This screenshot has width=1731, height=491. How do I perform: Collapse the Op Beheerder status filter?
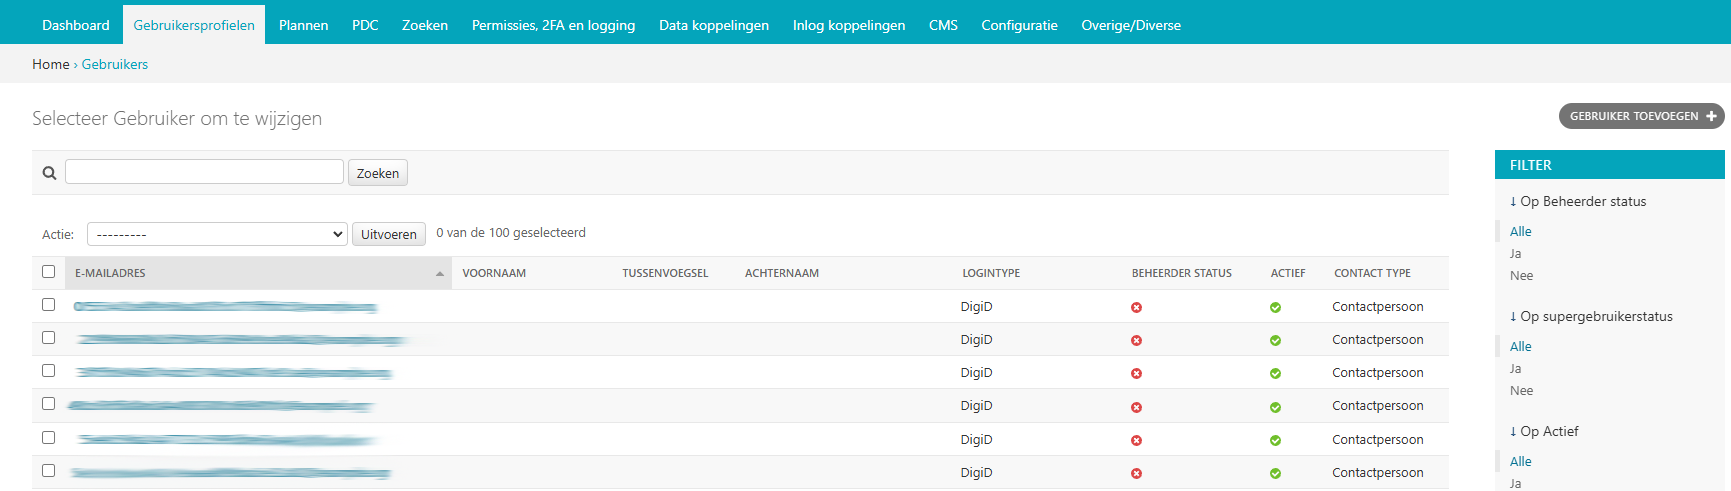1577,201
